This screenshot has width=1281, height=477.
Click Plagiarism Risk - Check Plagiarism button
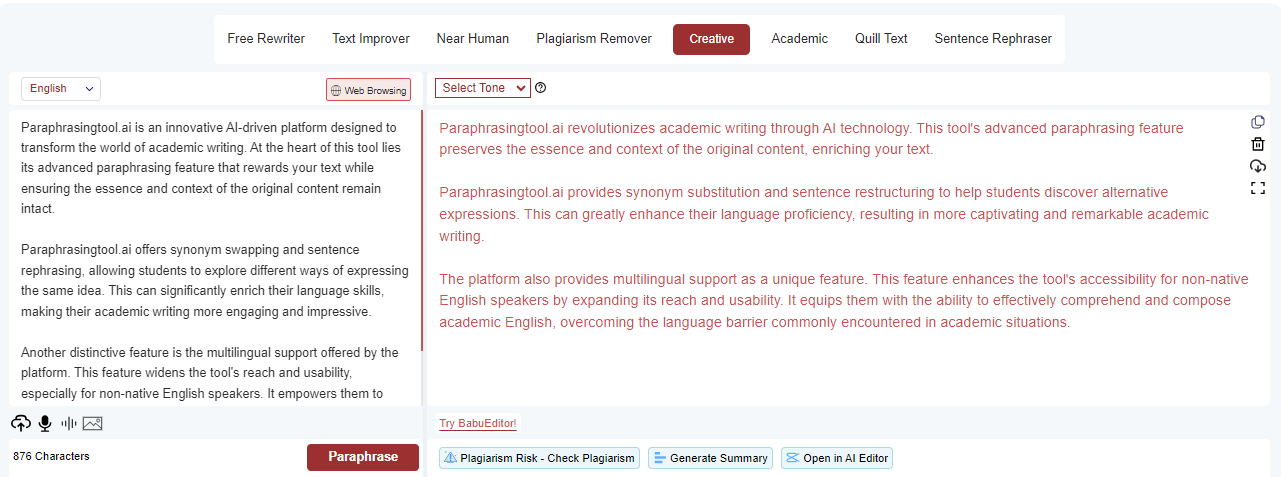click(539, 458)
